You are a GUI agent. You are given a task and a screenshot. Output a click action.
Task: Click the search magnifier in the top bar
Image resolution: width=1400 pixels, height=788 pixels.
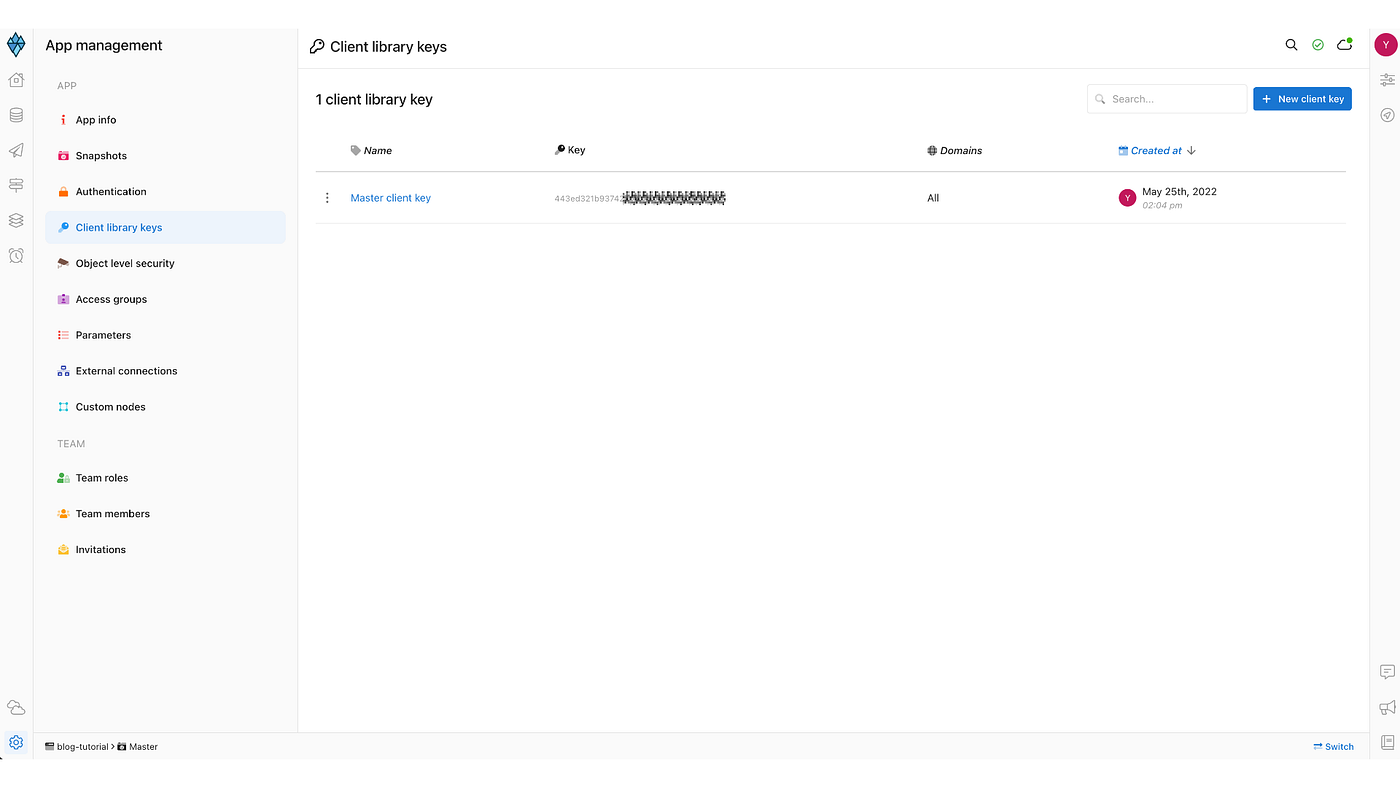[1290, 45]
